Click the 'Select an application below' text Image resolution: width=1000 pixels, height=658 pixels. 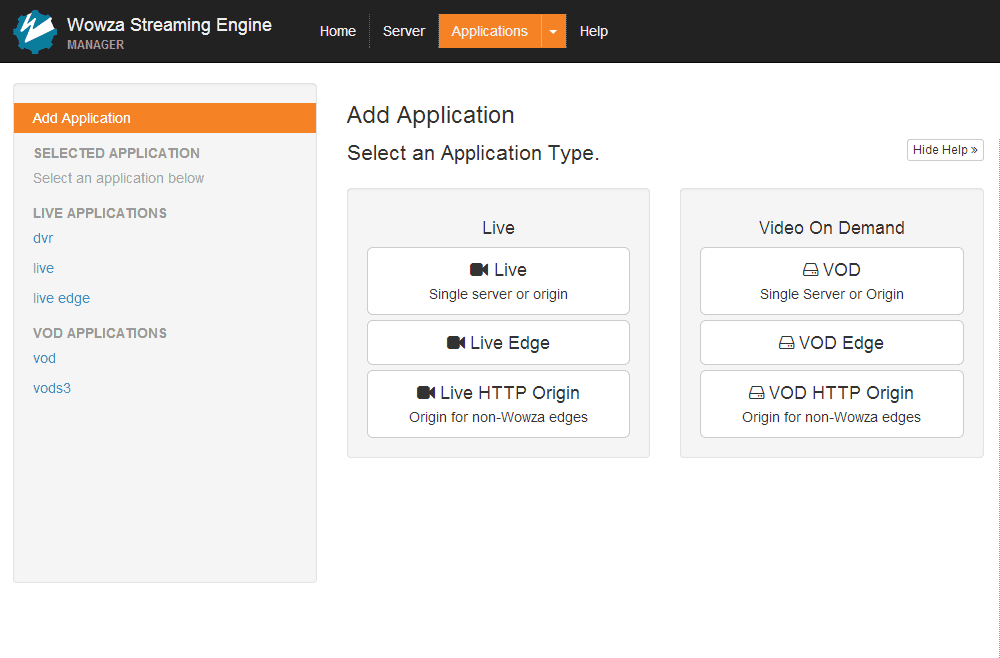point(119,179)
